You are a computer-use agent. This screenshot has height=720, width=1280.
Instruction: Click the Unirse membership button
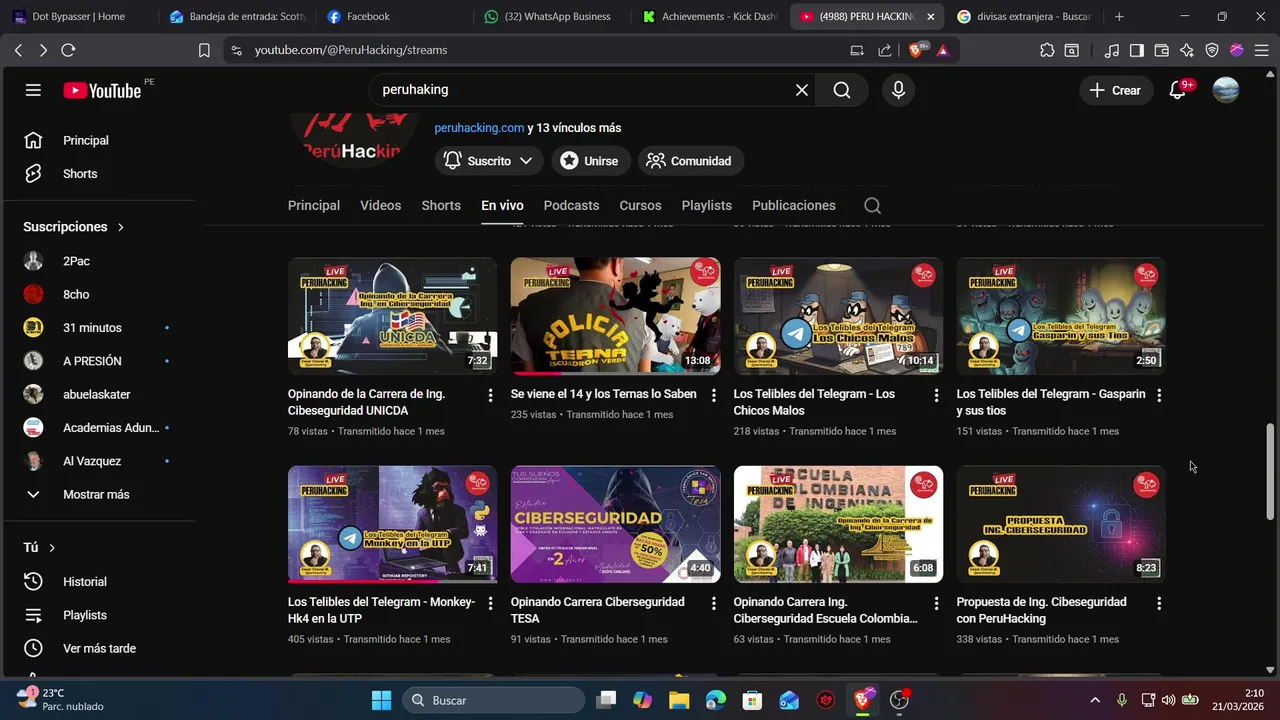[x=589, y=160]
